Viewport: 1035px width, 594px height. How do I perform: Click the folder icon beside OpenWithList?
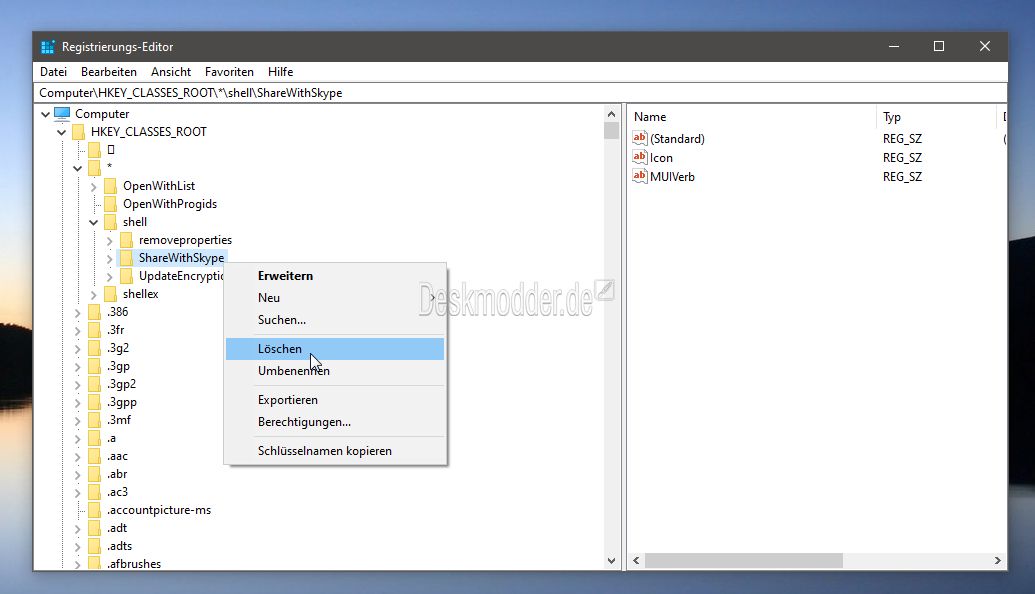coord(110,186)
